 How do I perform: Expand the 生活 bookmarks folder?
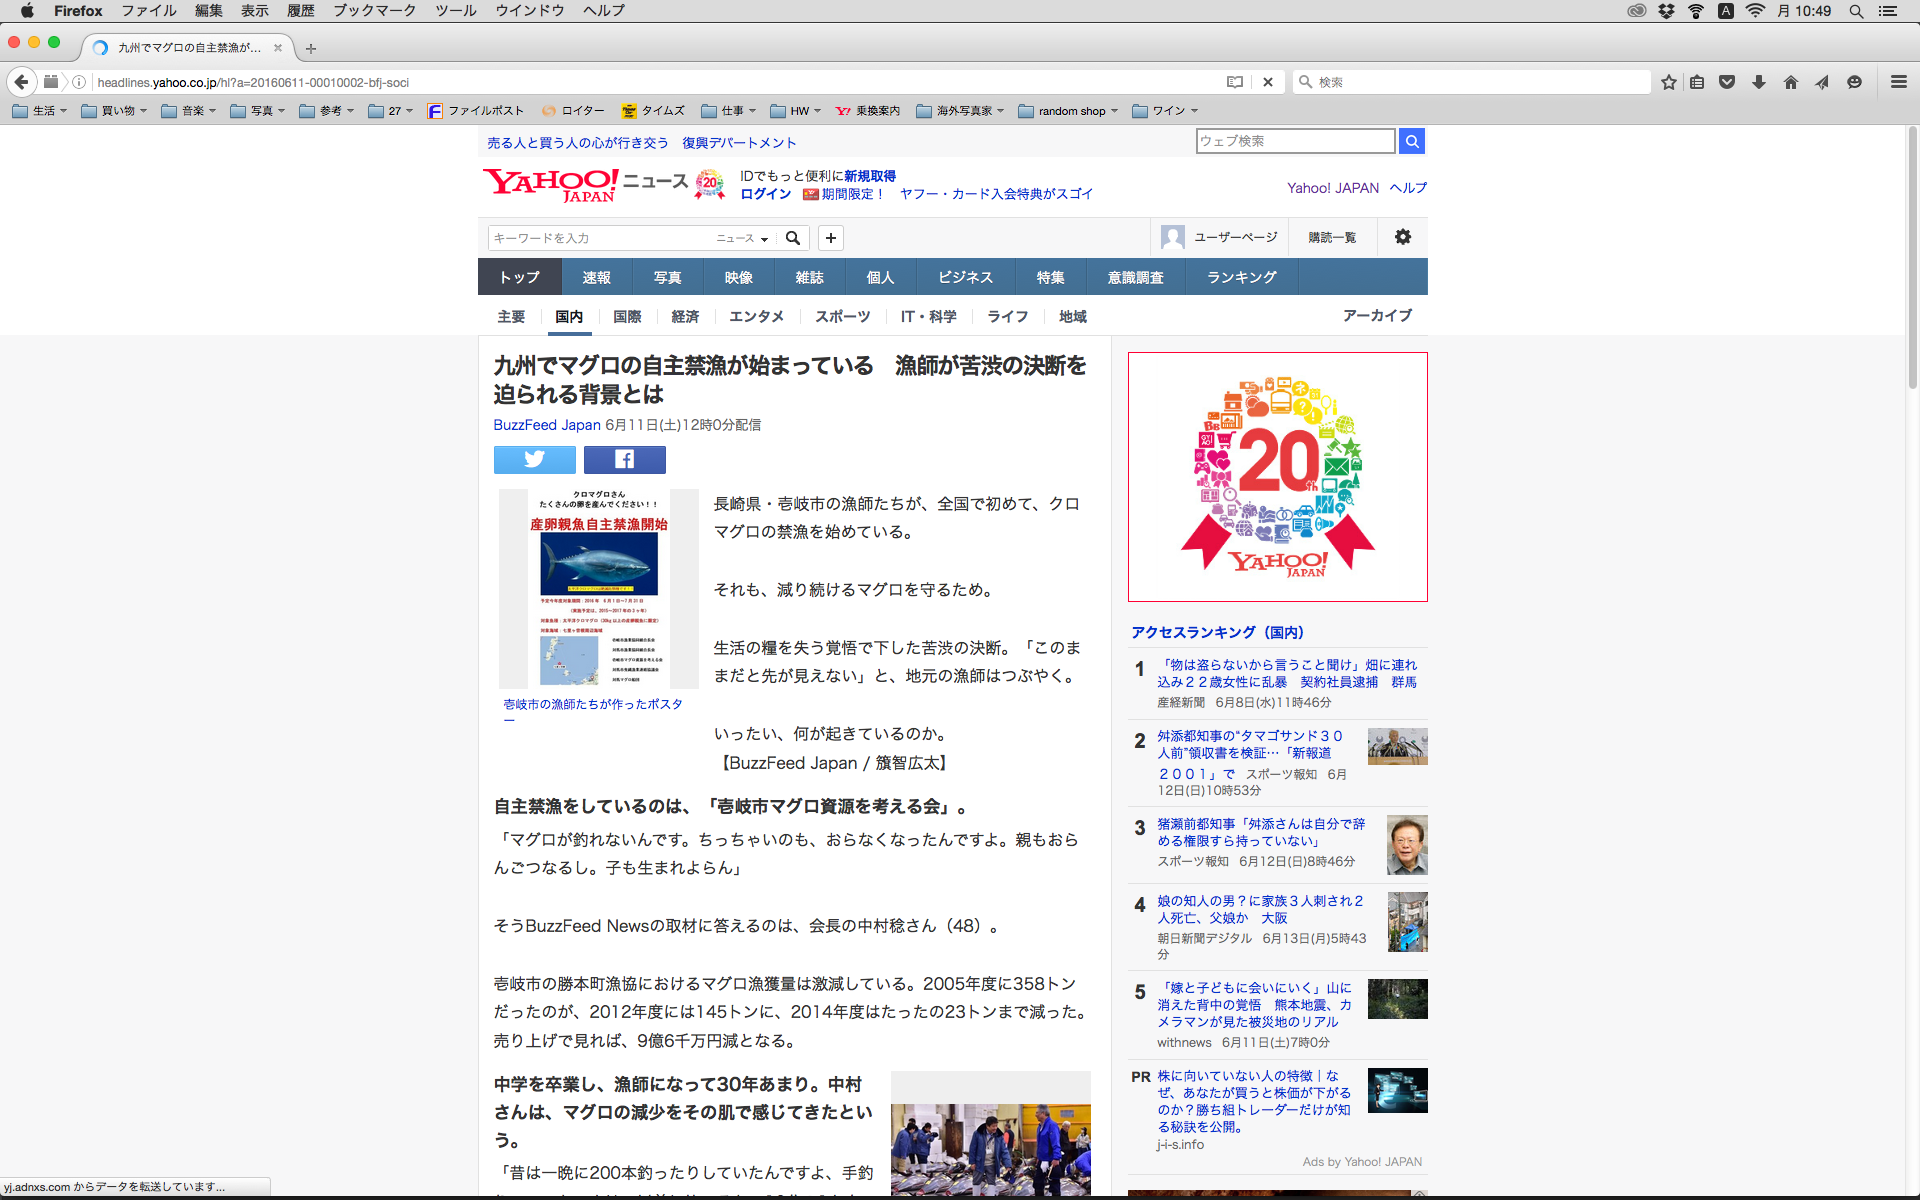coord(40,111)
